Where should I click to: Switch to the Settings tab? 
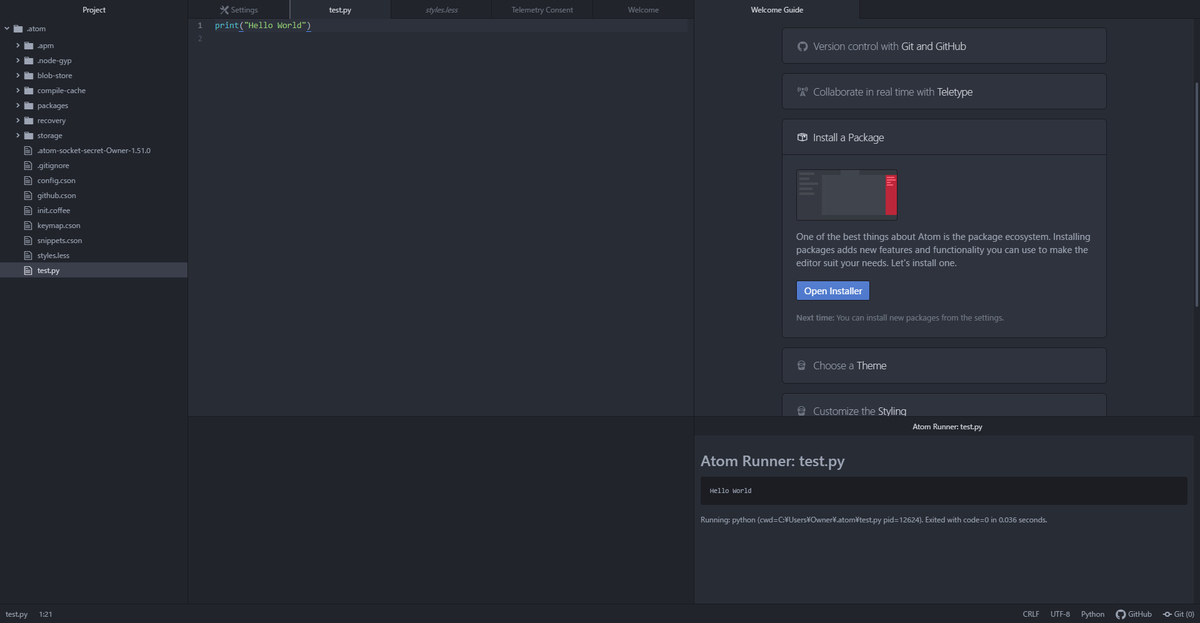click(x=239, y=10)
